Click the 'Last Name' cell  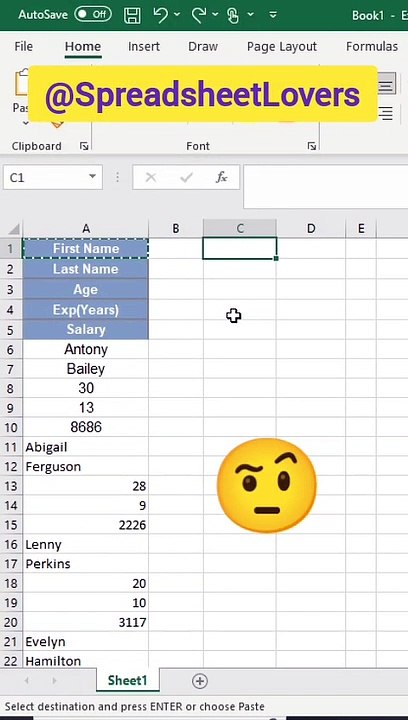pos(86,269)
